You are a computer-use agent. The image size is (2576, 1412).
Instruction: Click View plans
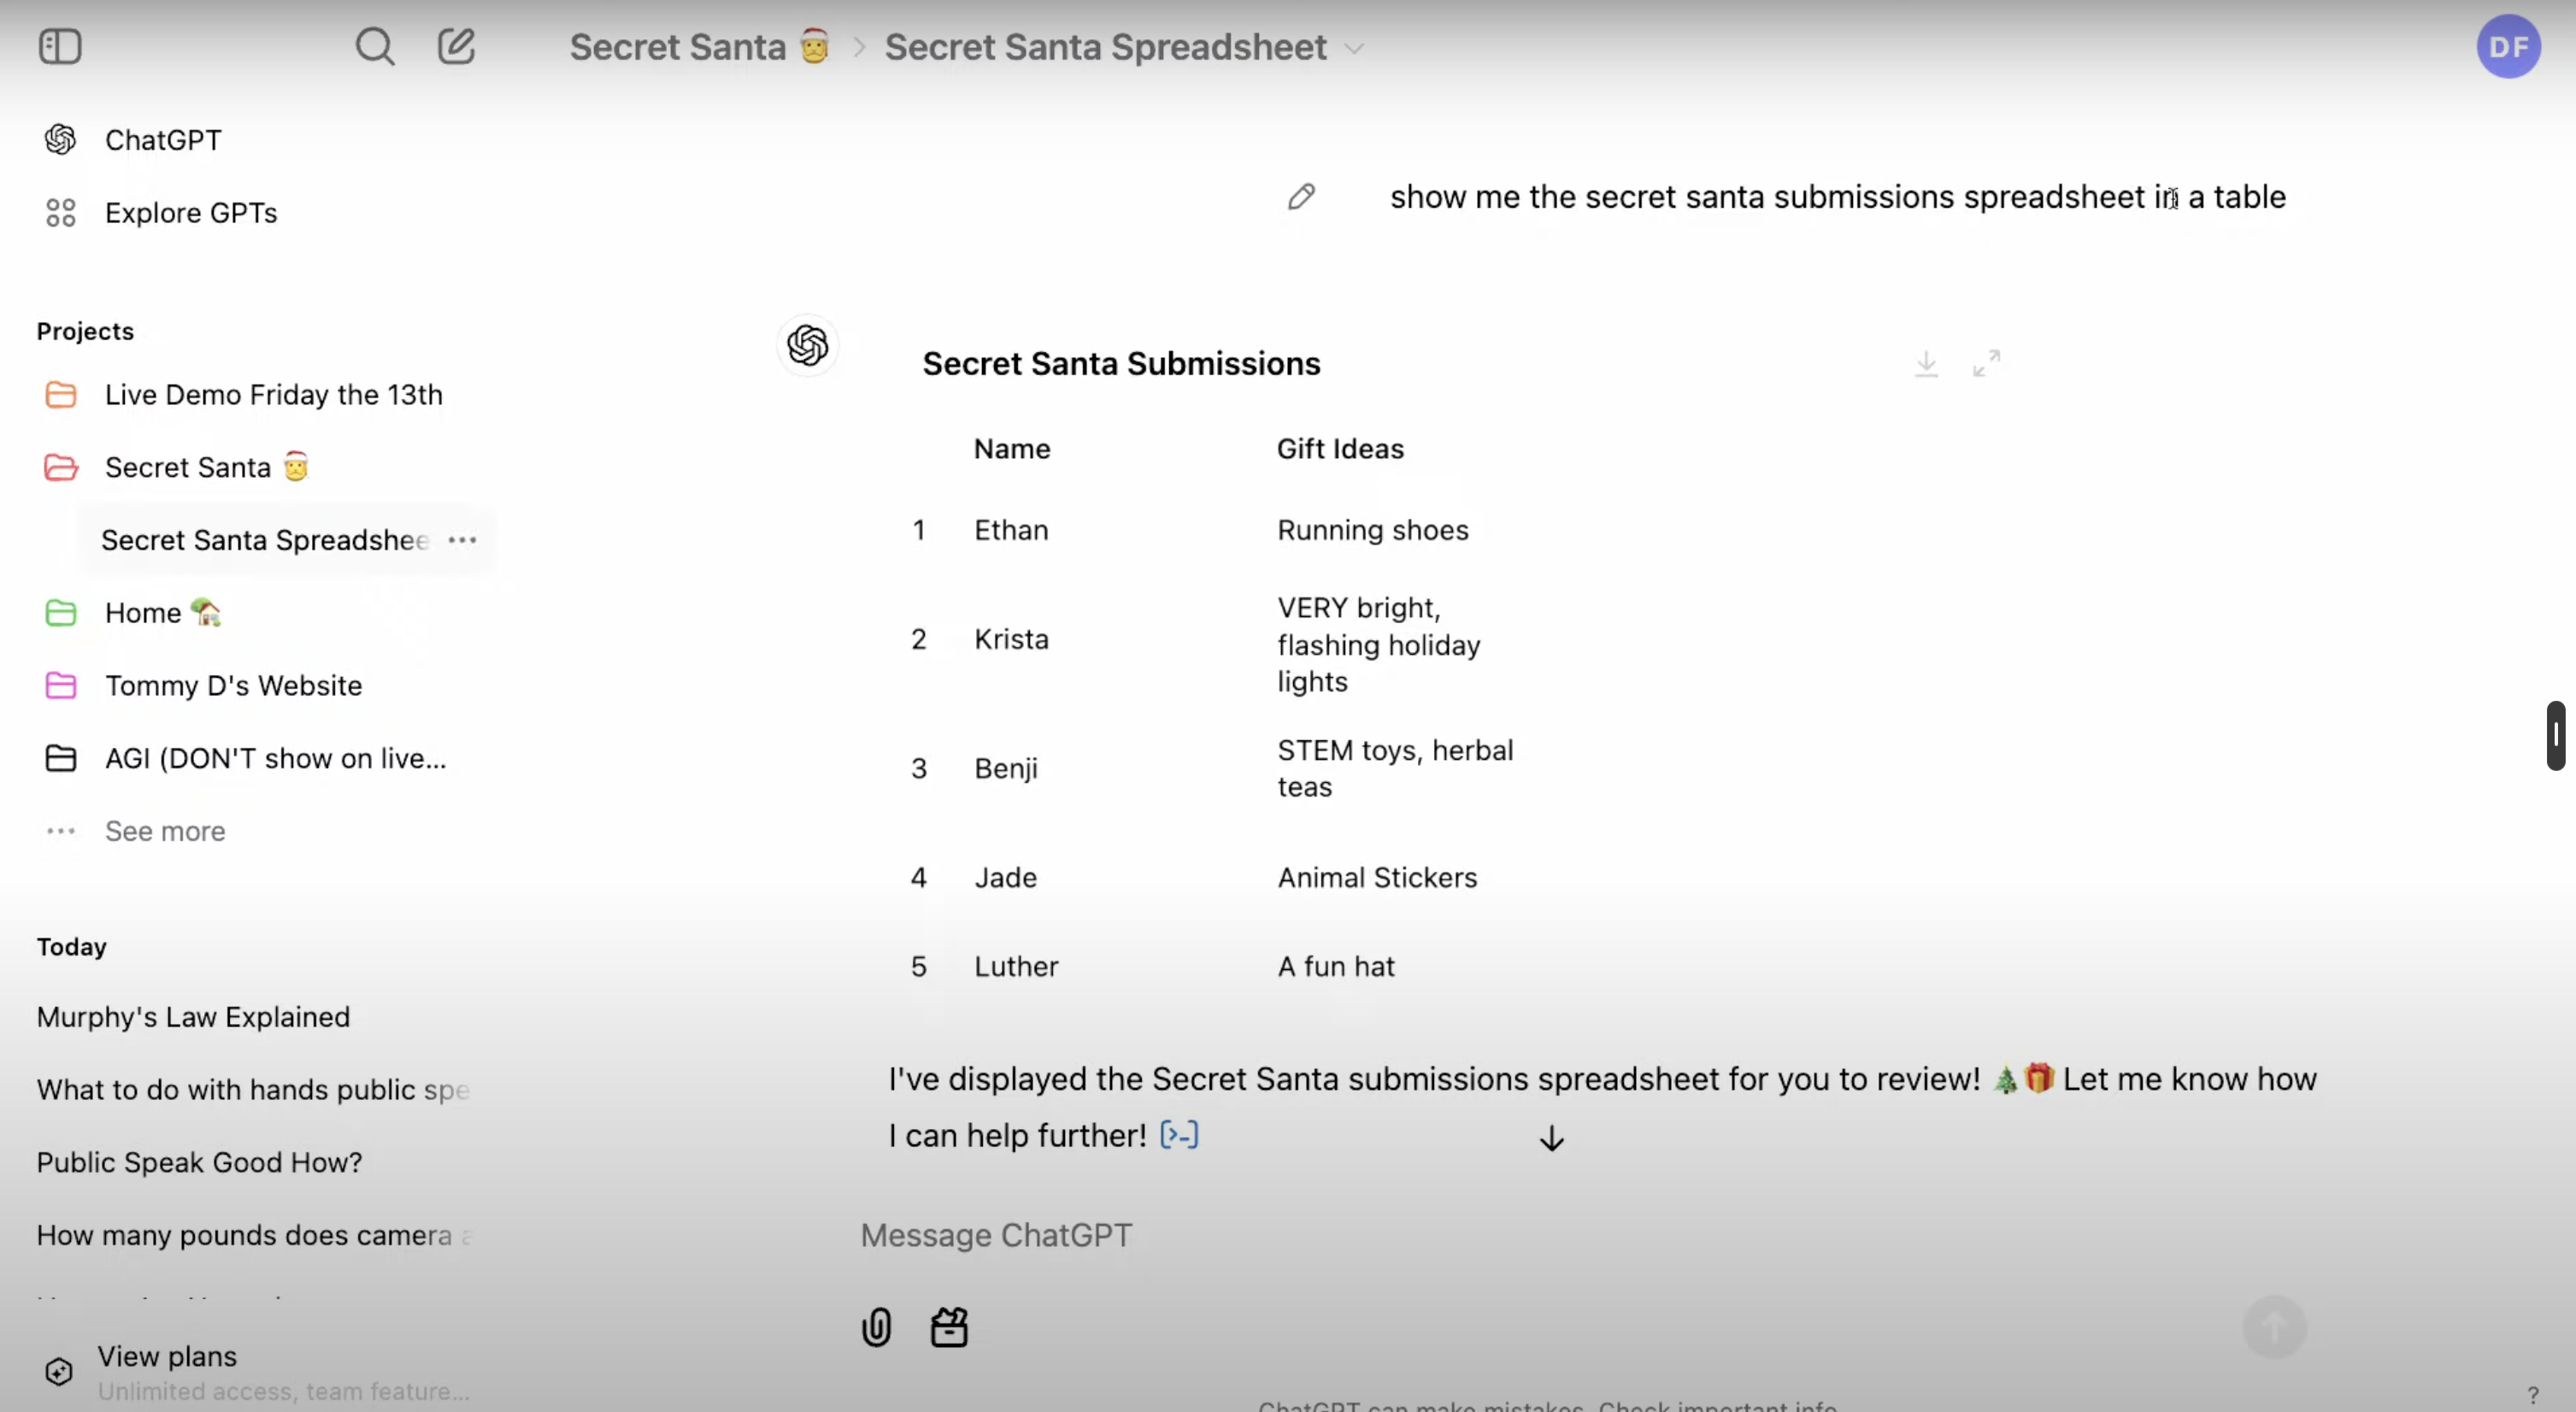tap(167, 1357)
